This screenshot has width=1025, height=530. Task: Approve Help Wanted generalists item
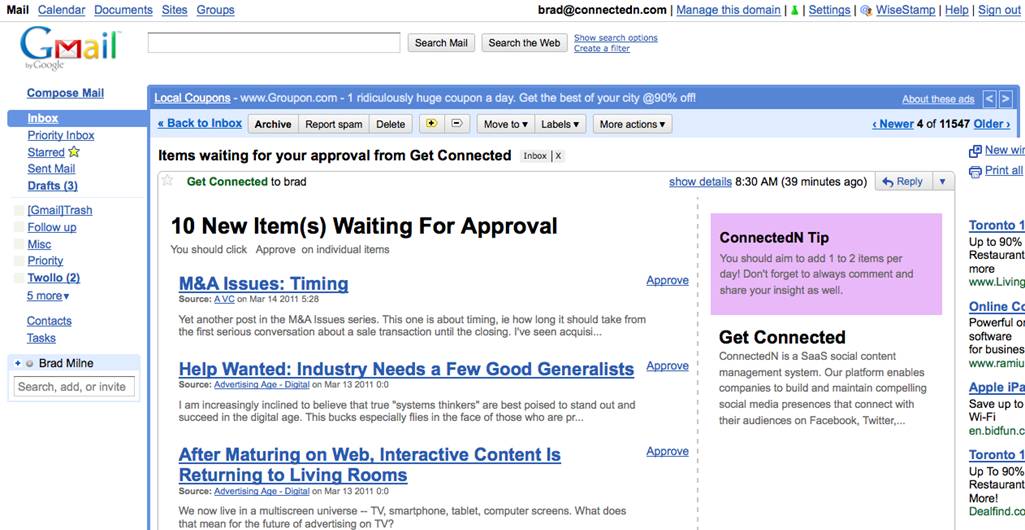point(667,366)
